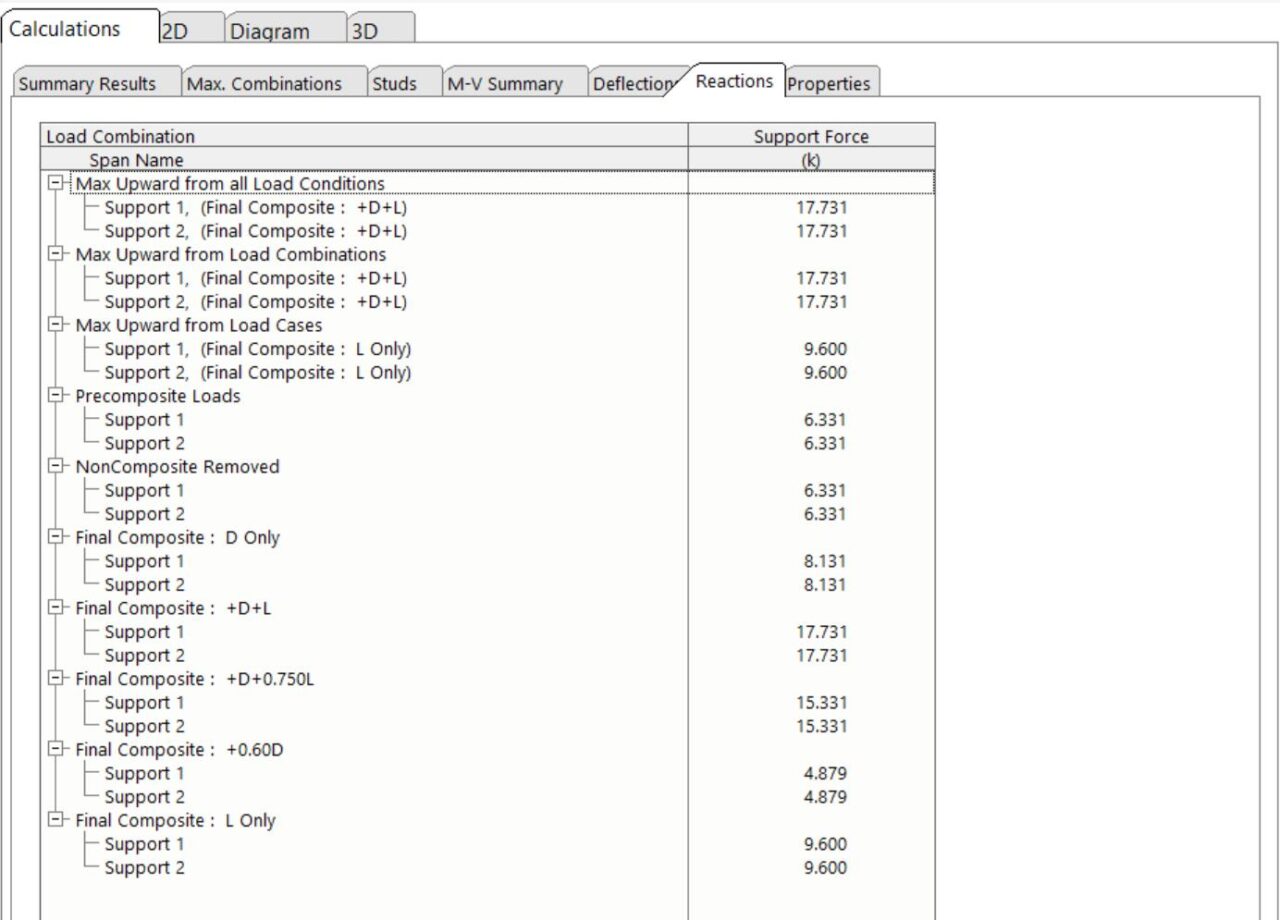Viewport: 1280px width, 920px height.
Task: Open the Max. Combinations tab
Action: (x=263, y=84)
